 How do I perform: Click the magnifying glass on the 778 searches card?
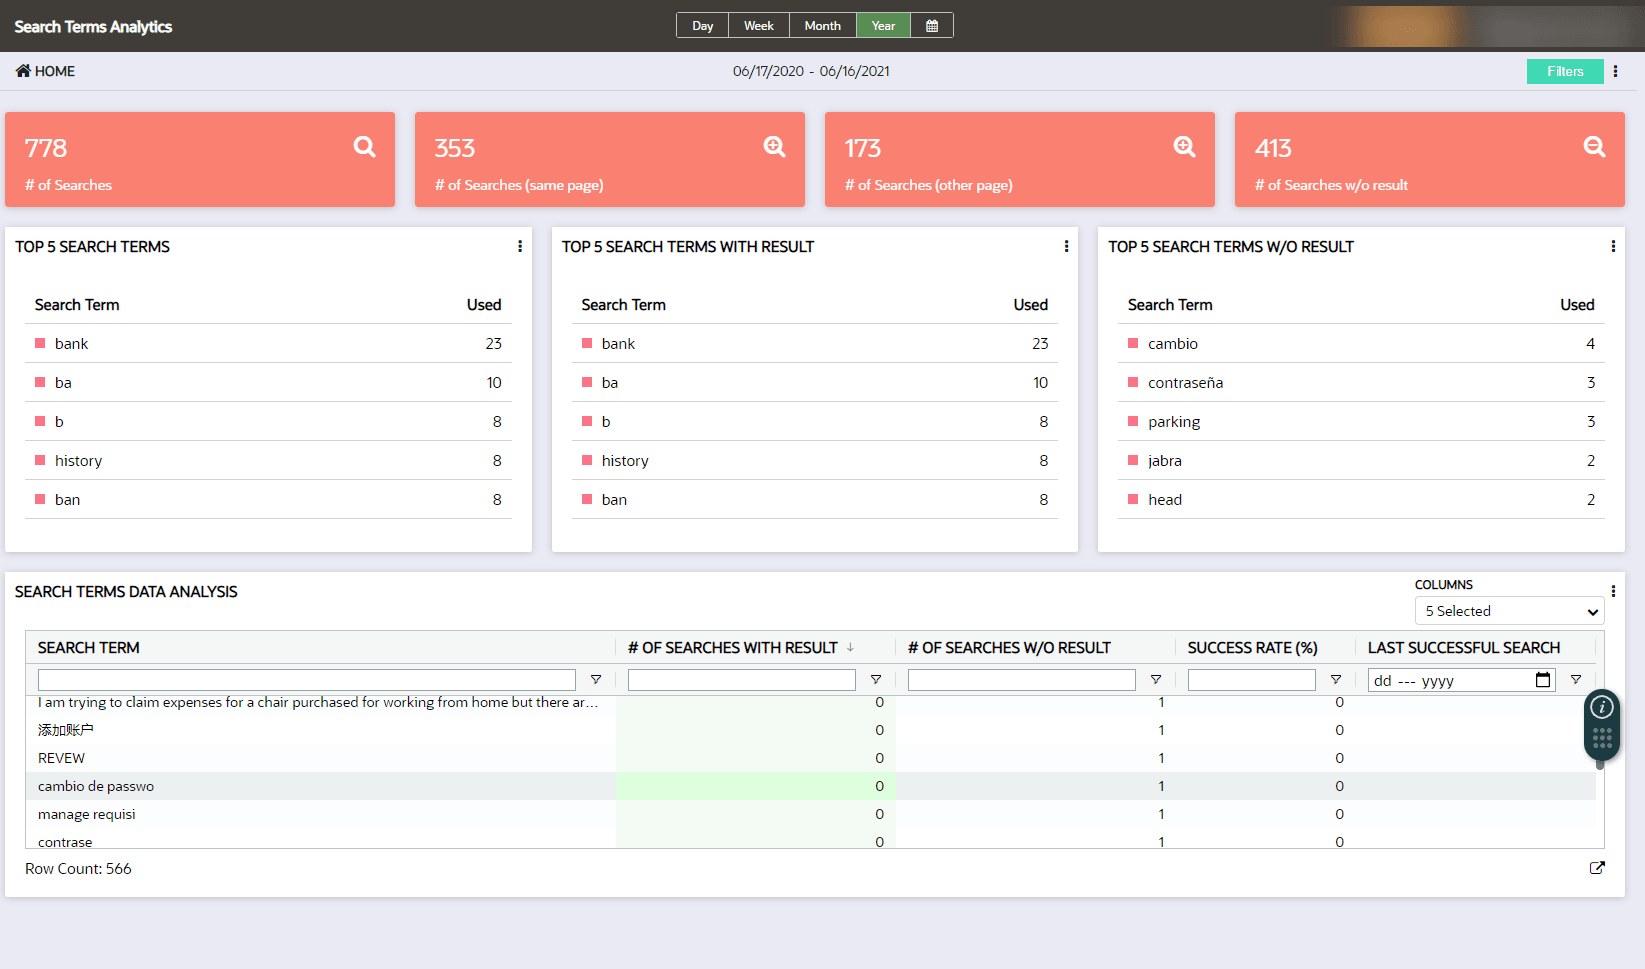pos(363,146)
